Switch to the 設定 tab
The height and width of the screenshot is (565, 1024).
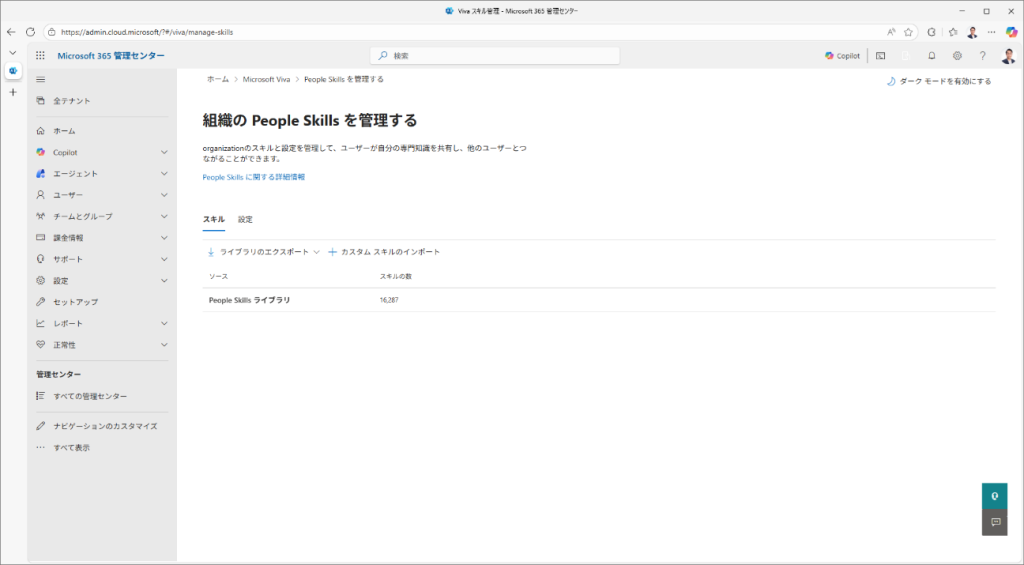coord(245,219)
